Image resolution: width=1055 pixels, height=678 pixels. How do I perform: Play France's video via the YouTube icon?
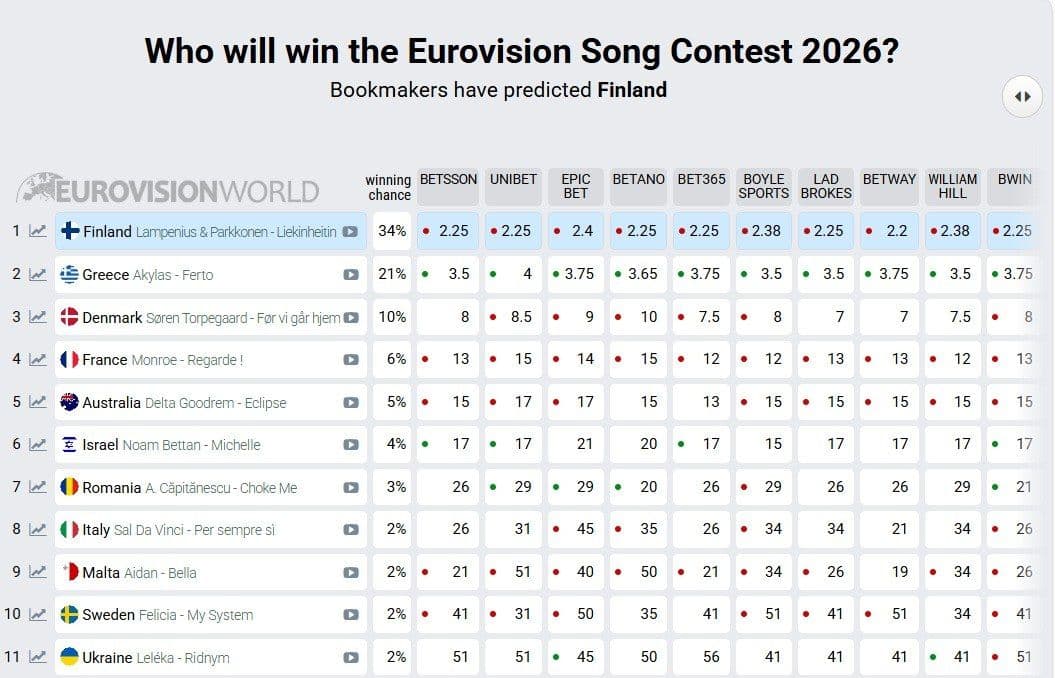351,360
